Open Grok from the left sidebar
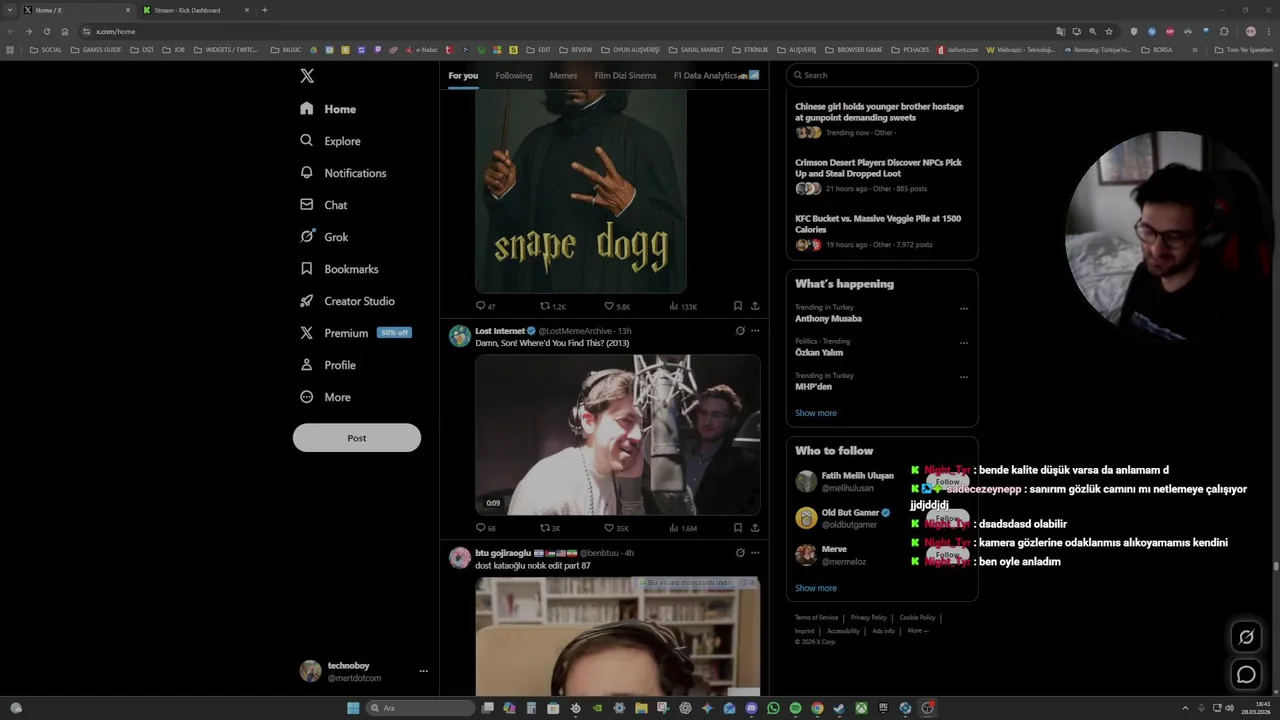The width and height of the screenshot is (1280, 720). (324, 237)
